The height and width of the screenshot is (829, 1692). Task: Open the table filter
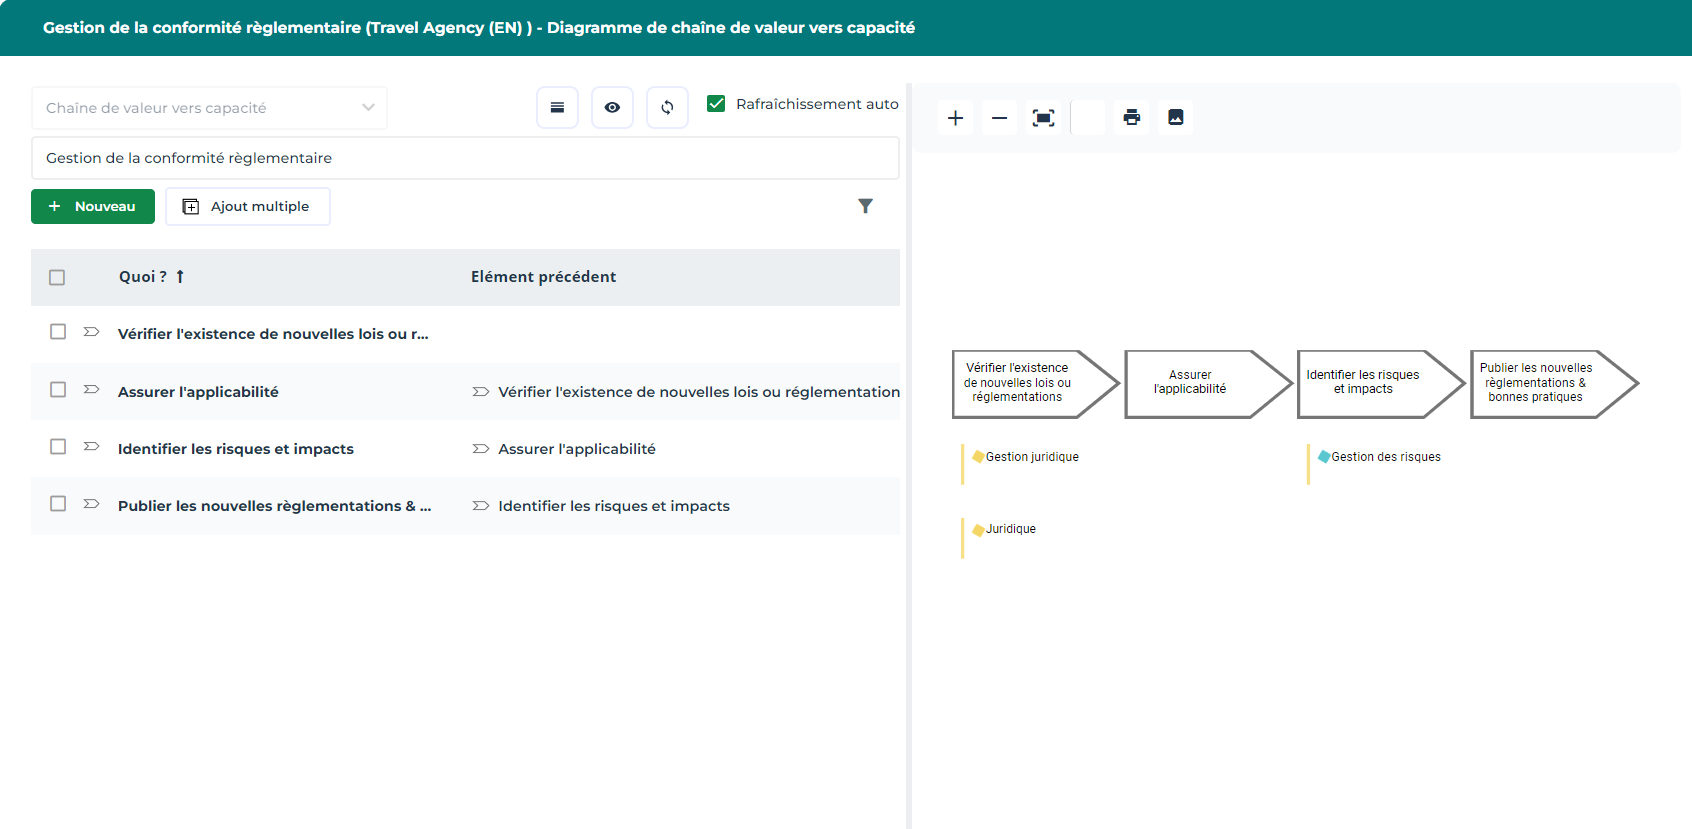pyautogui.click(x=865, y=206)
